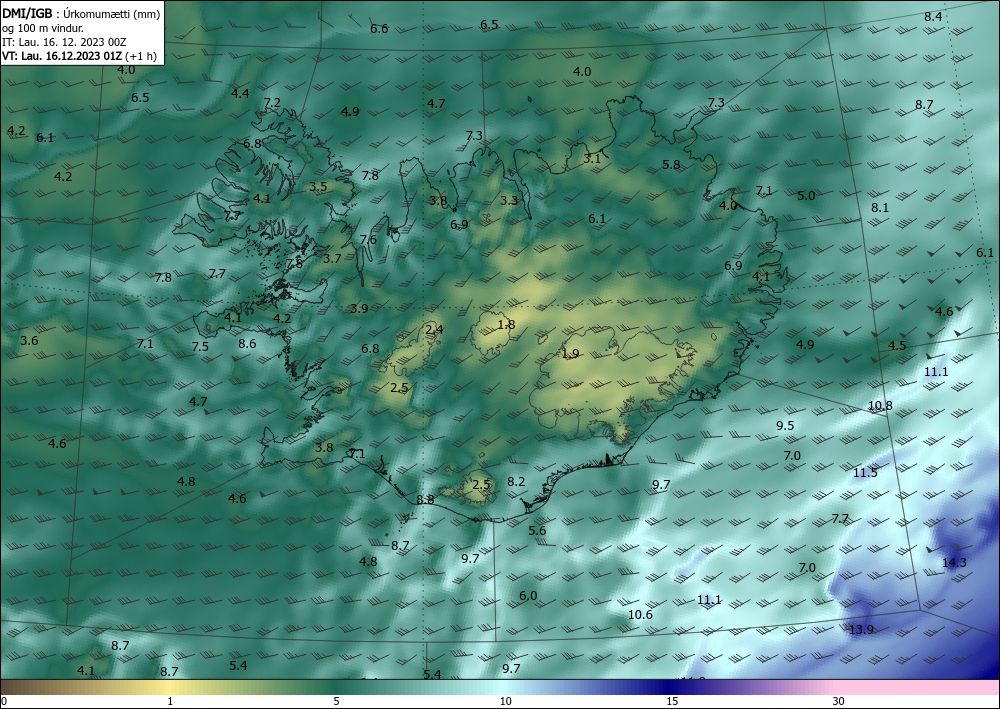
Task: Click the 5.0 map value
Action: click(806, 196)
